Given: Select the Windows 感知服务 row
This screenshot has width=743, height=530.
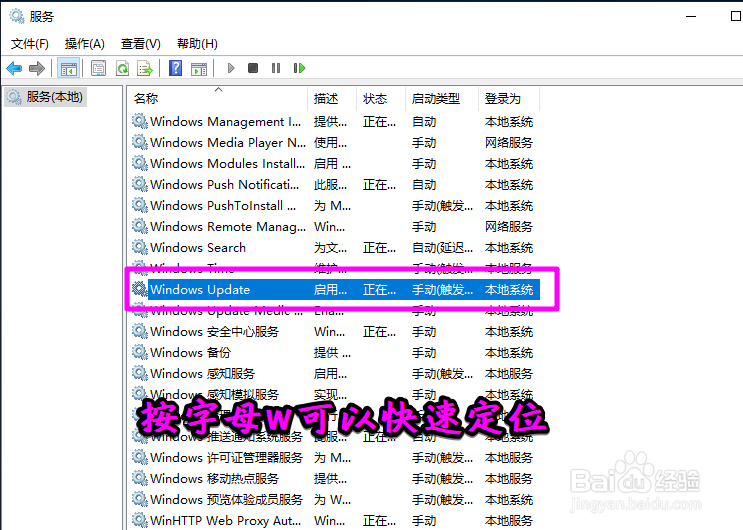Looking at the screenshot, I should click(x=335, y=374).
